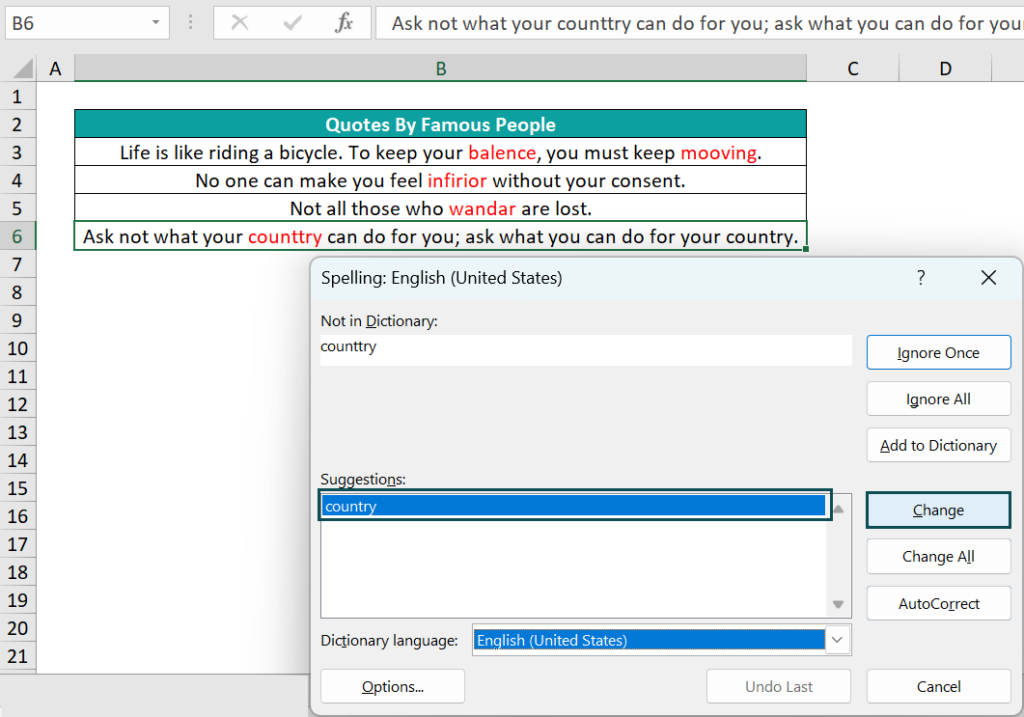The height and width of the screenshot is (717, 1024).
Task: Click the Insert Function fx icon
Action: pyautogui.click(x=344, y=22)
